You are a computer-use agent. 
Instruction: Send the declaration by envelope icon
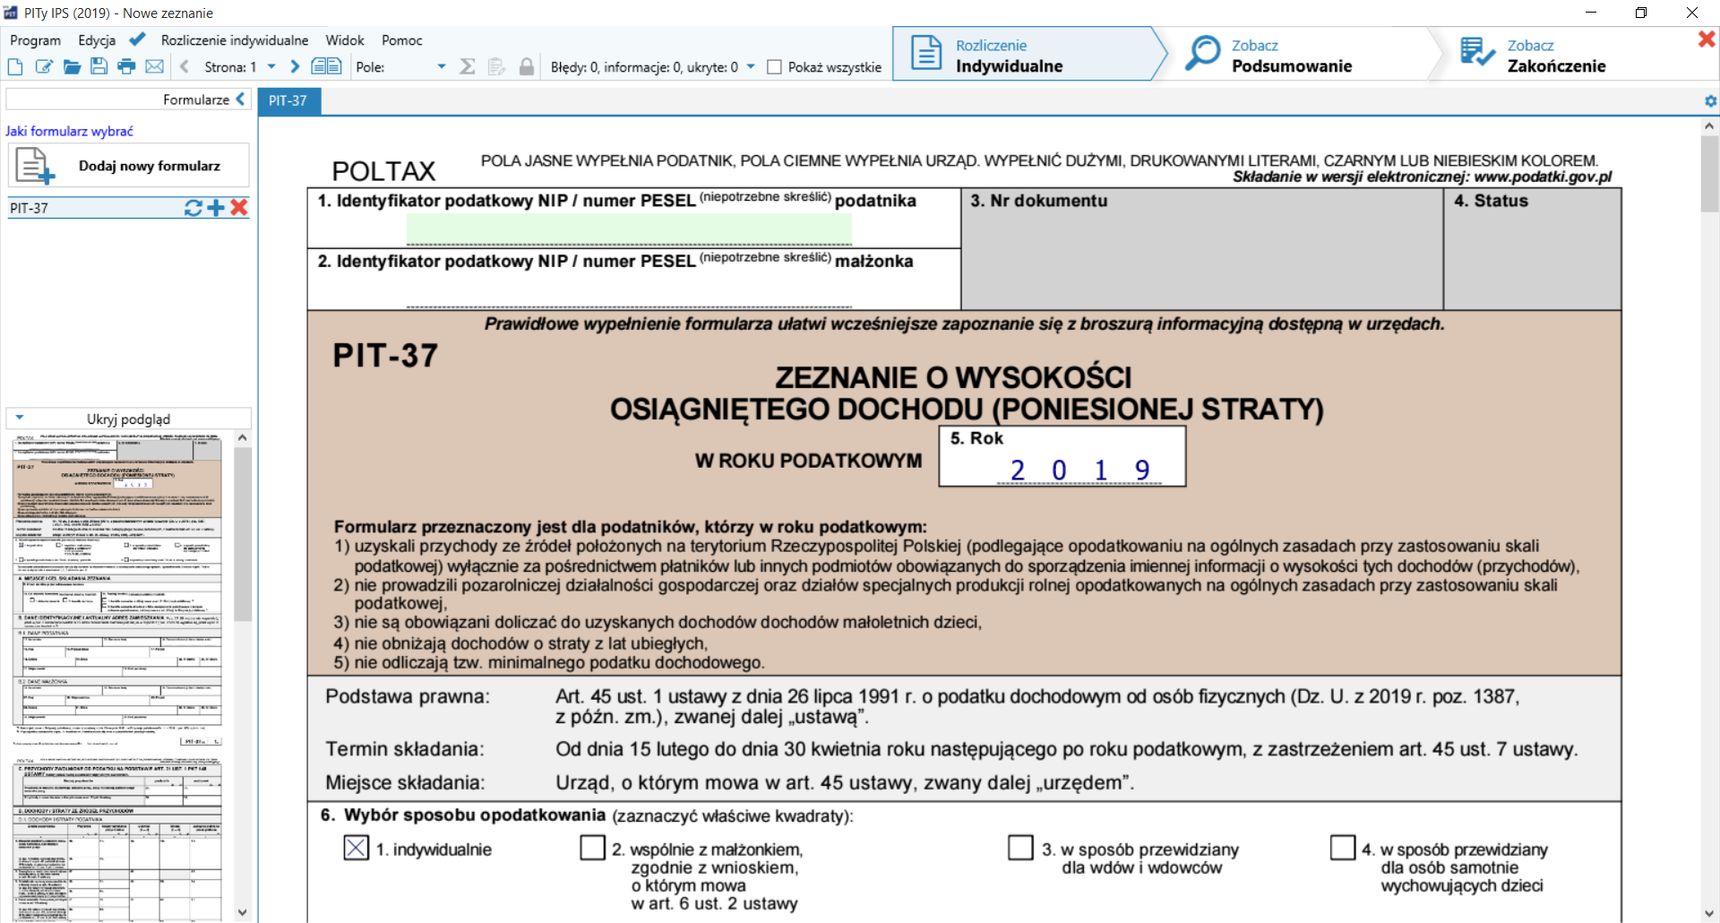(154, 67)
